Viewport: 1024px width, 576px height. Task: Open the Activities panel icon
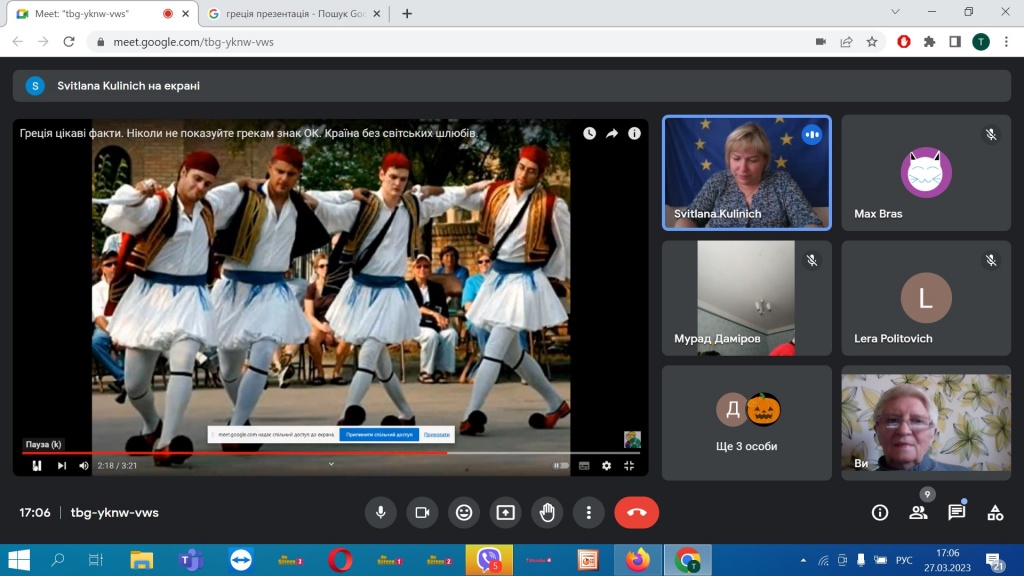point(995,513)
